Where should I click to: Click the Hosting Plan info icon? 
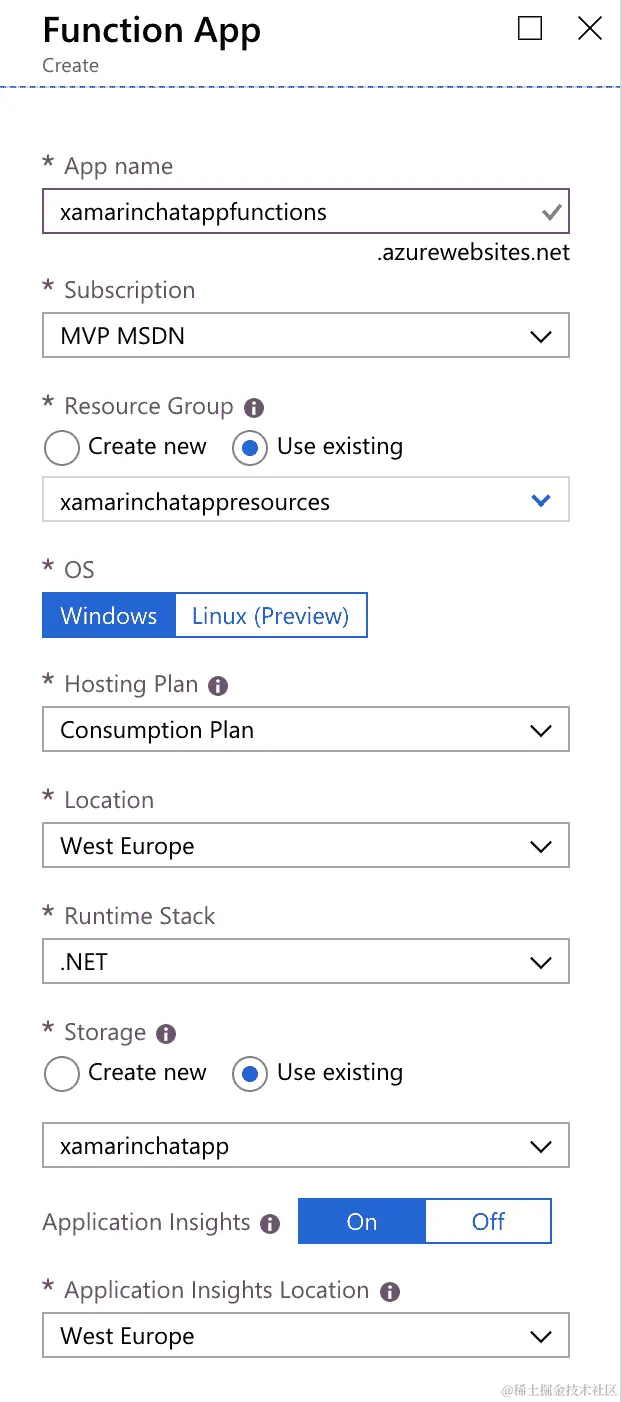pyautogui.click(x=218, y=686)
